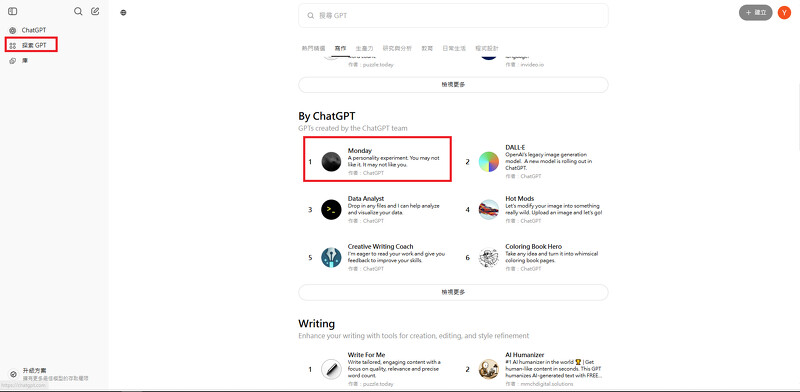Click 作者：puzzle.today under Write For Me
Viewport: 800px width, 392px height.
(x=370, y=384)
